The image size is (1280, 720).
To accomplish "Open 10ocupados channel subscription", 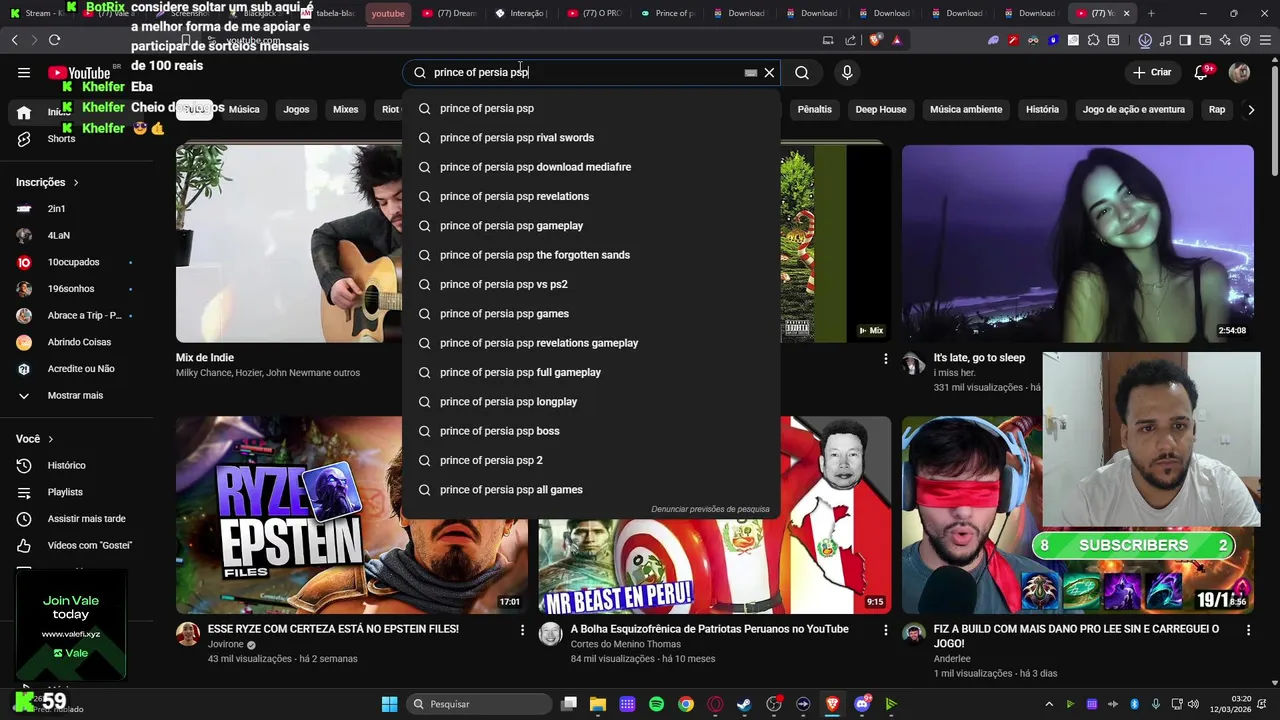I will click(x=75, y=262).
